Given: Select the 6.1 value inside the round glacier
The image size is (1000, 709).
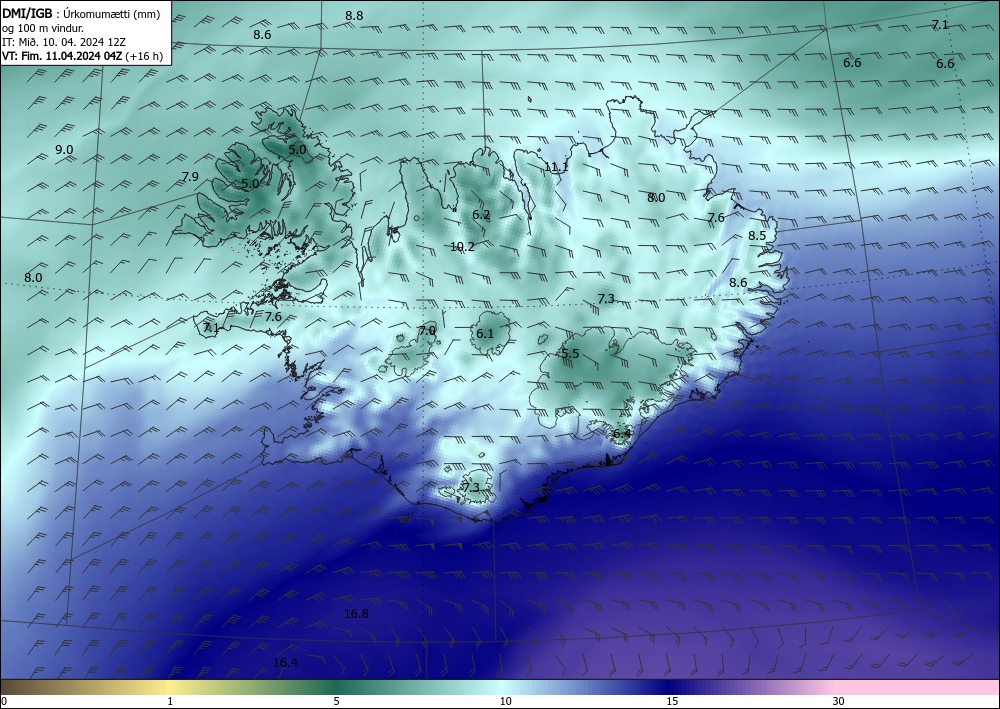Looking at the screenshot, I should click(x=485, y=333).
